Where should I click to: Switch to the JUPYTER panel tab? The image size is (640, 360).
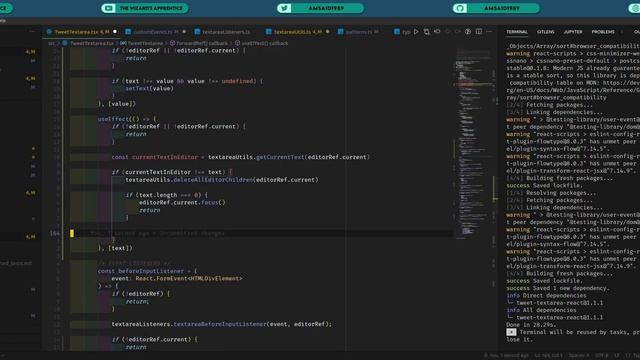coord(573,32)
